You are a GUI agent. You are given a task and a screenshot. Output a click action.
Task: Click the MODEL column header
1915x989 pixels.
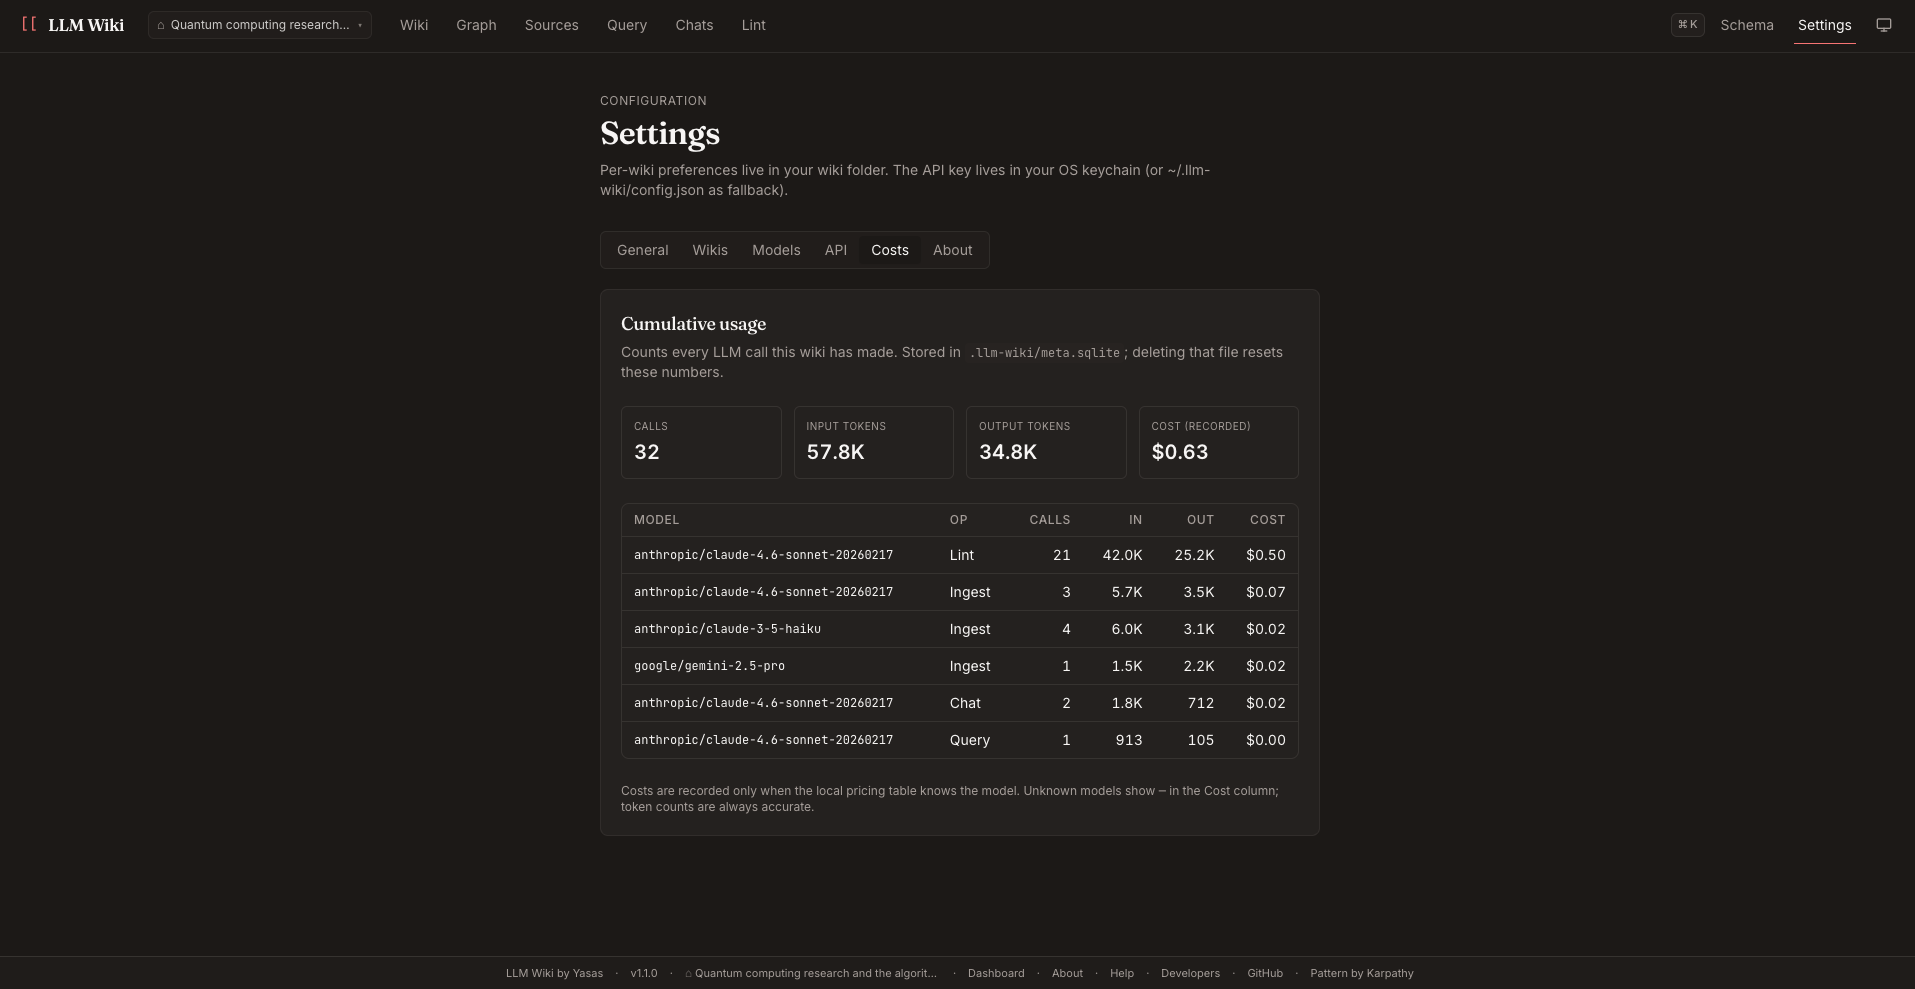[x=656, y=520]
